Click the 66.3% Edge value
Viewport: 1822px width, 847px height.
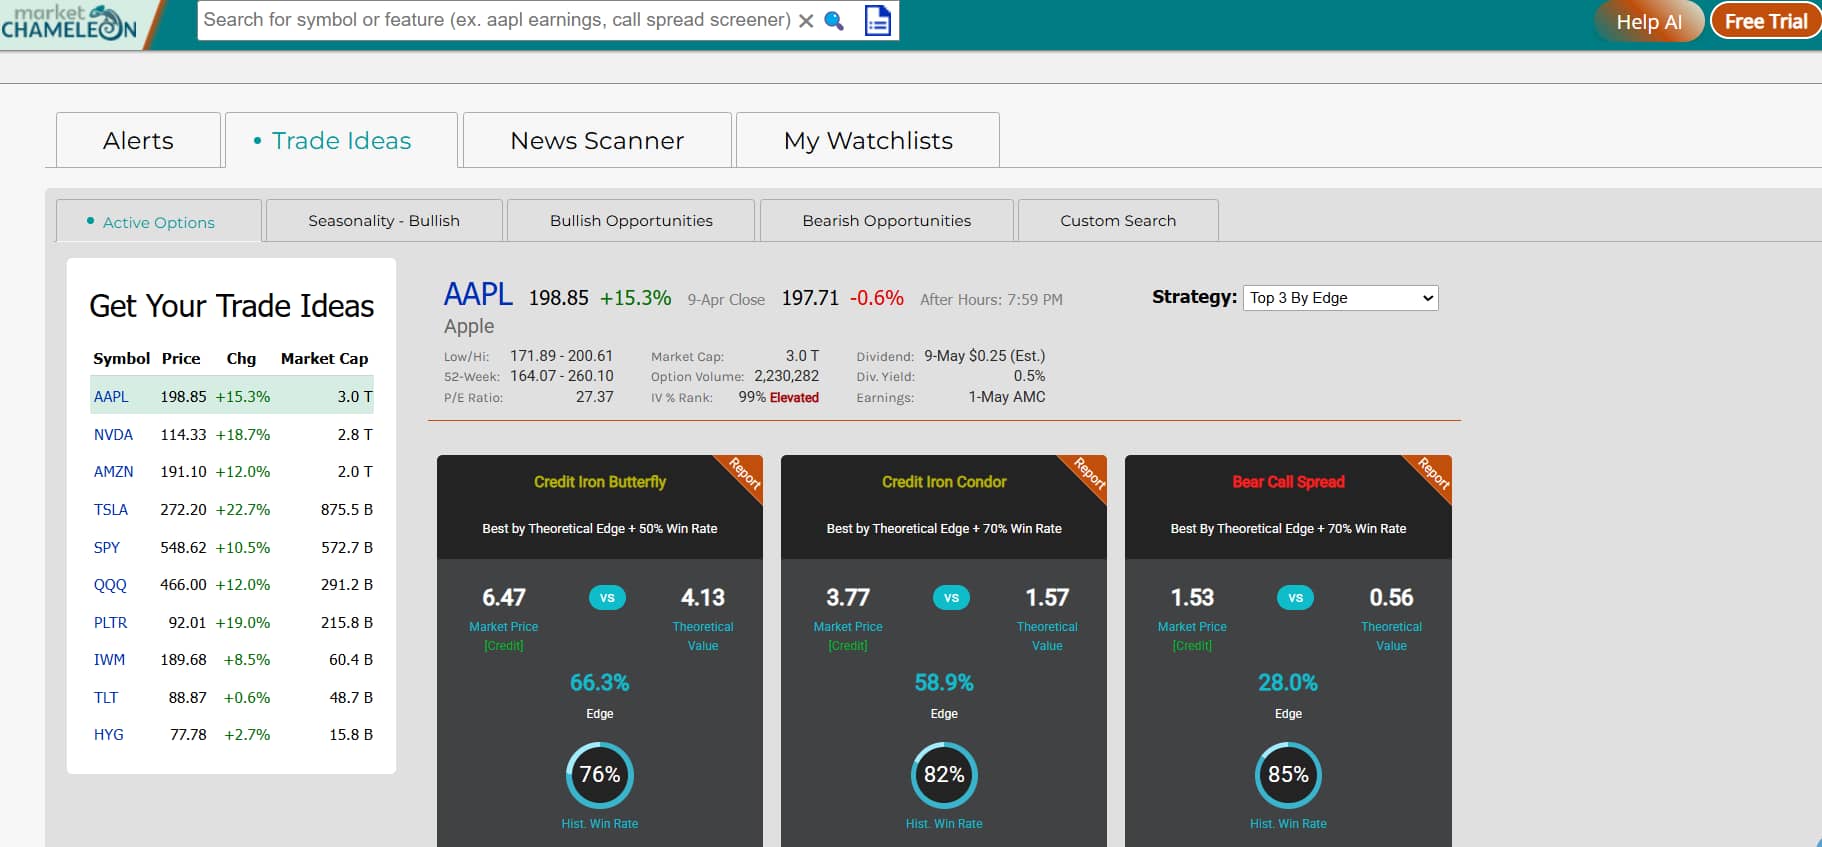tap(600, 683)
